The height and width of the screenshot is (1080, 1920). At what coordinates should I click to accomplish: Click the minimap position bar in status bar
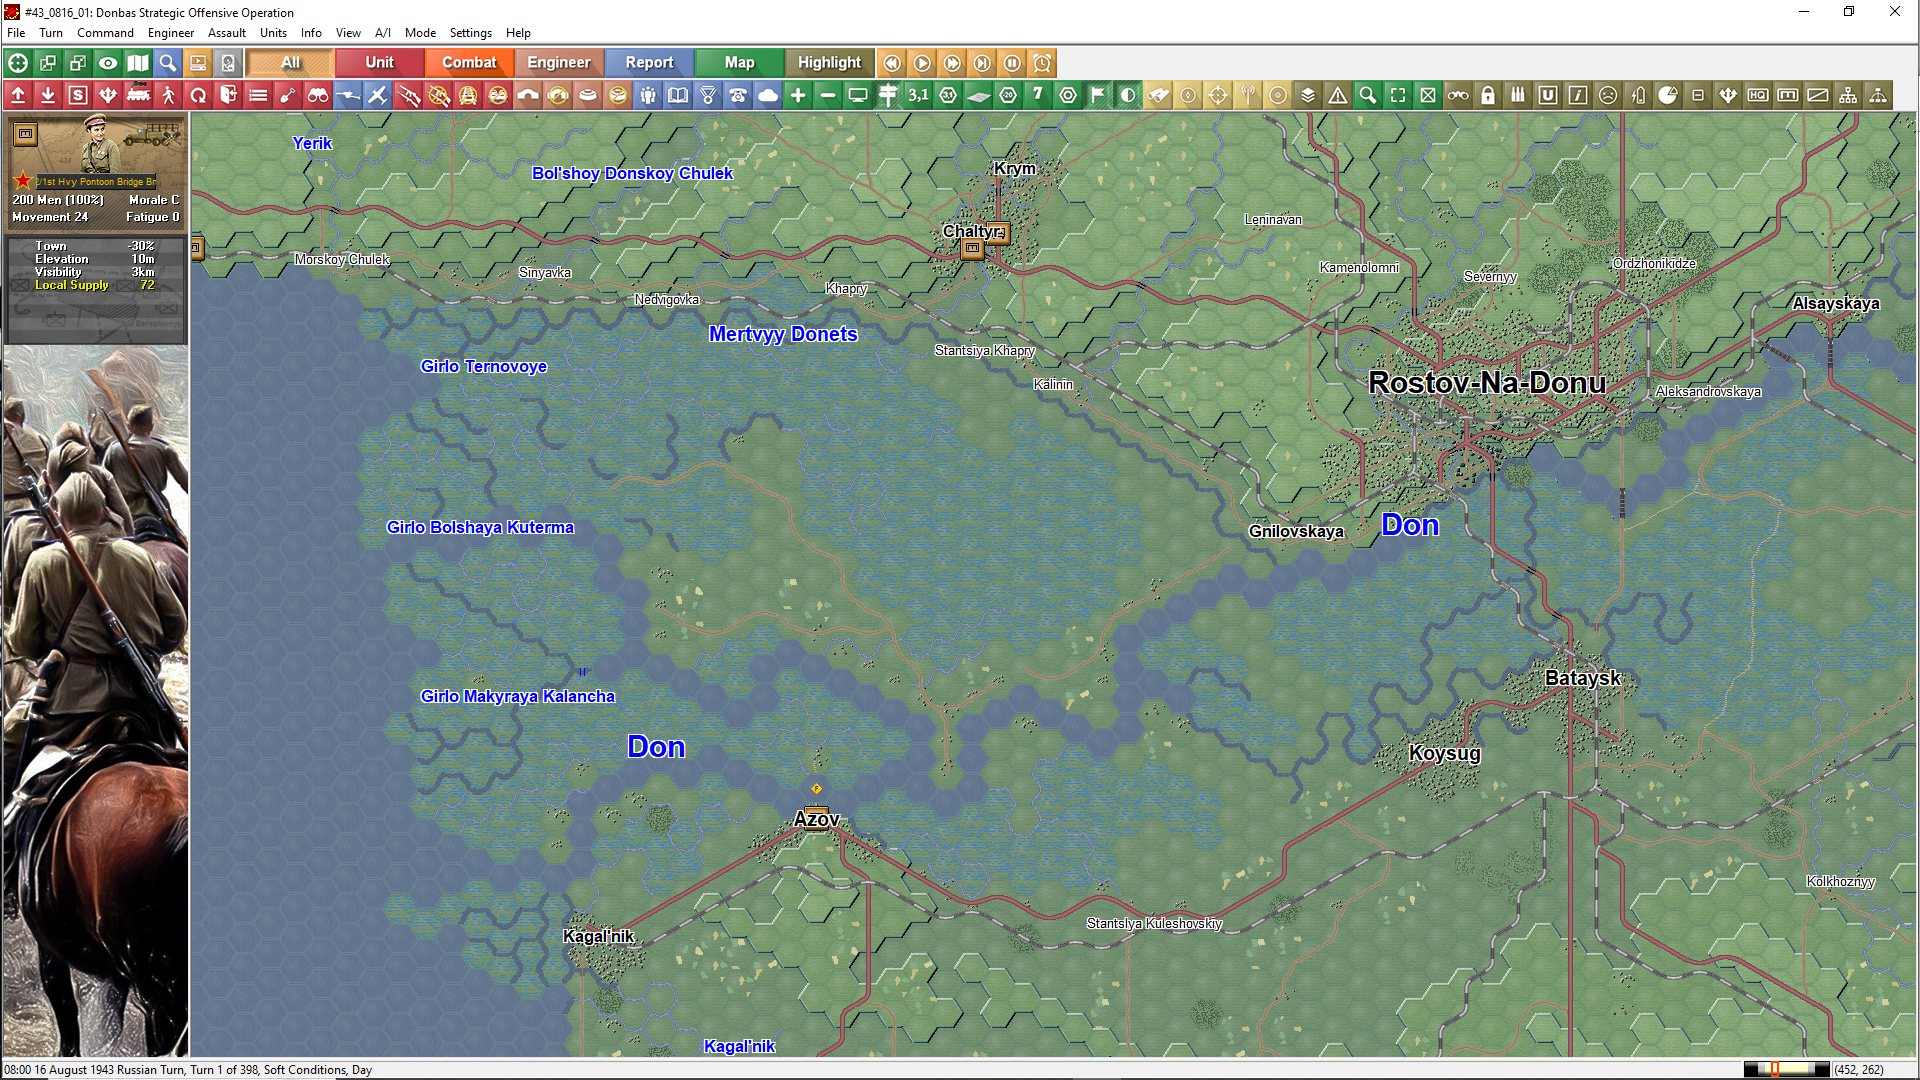1786,1069
